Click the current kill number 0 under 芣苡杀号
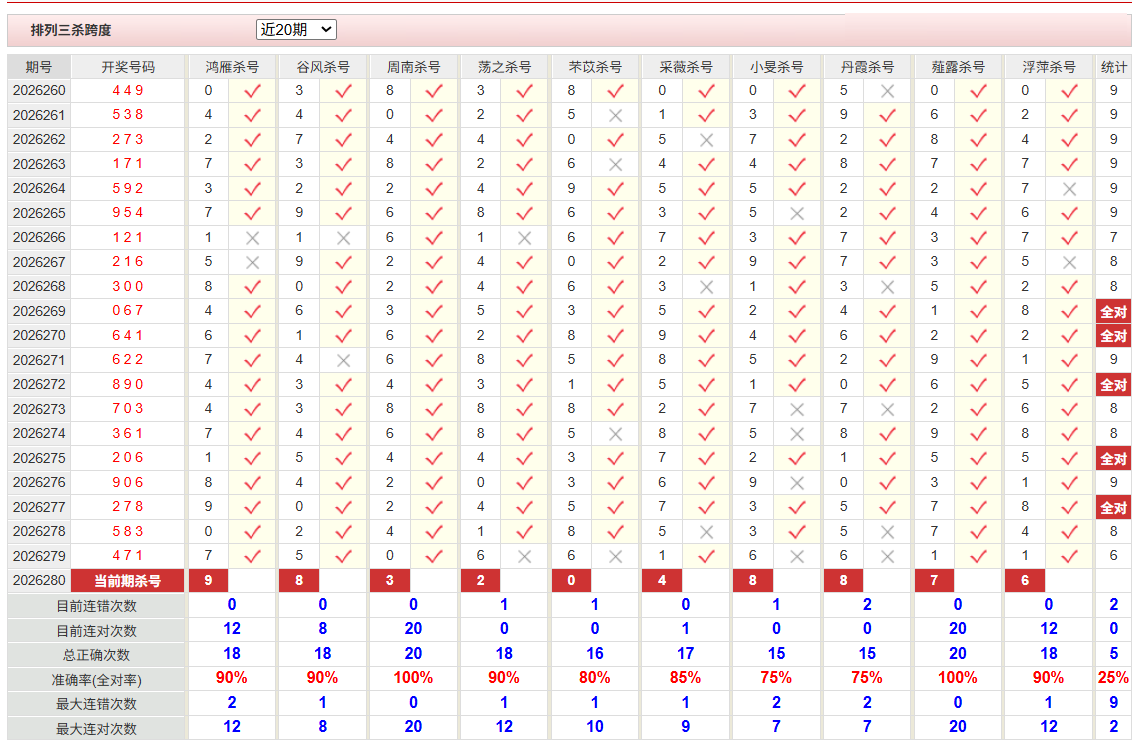This screenshot has width=1143, height=748. coord(571,581)
